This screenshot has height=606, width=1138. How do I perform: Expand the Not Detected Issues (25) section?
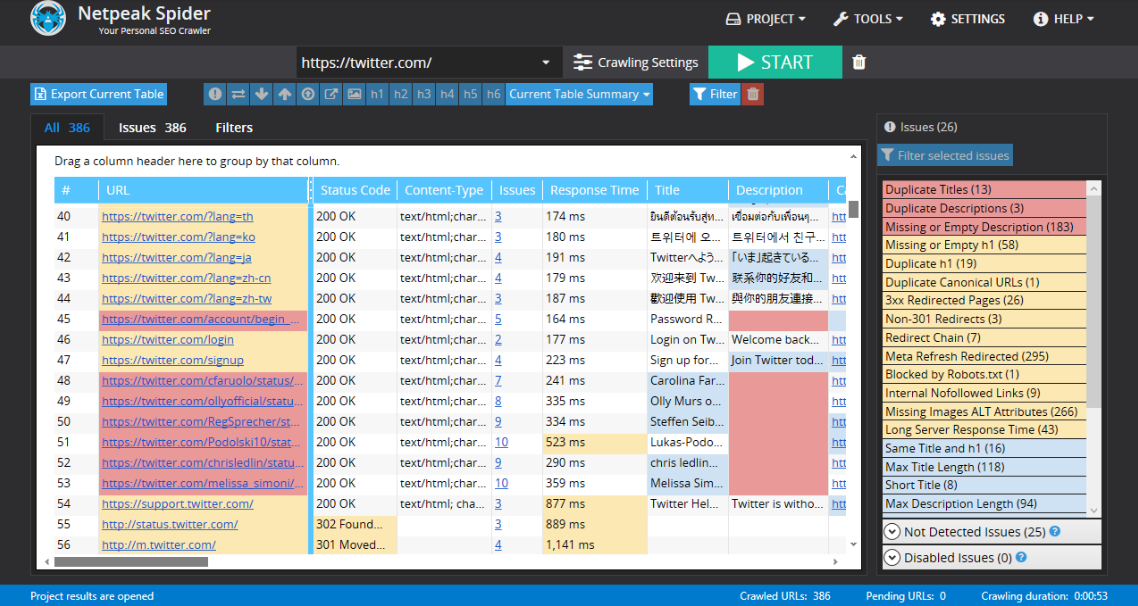991,532
